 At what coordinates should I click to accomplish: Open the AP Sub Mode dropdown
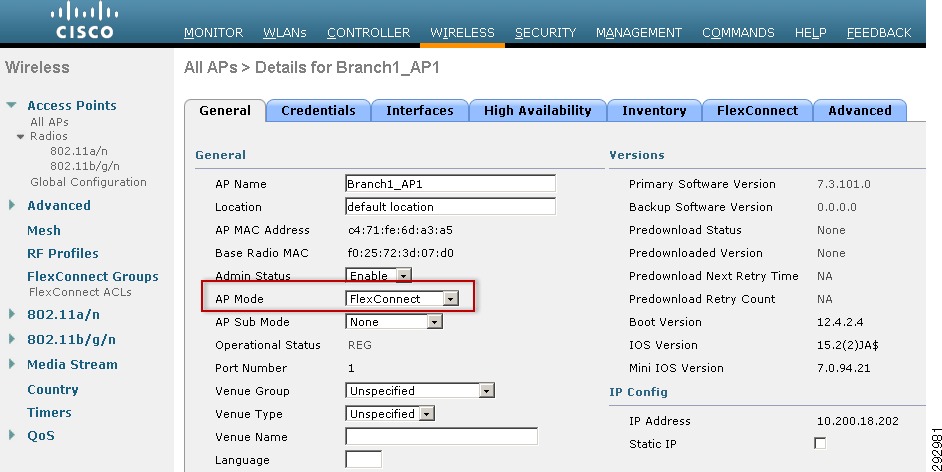click(394, 322)
